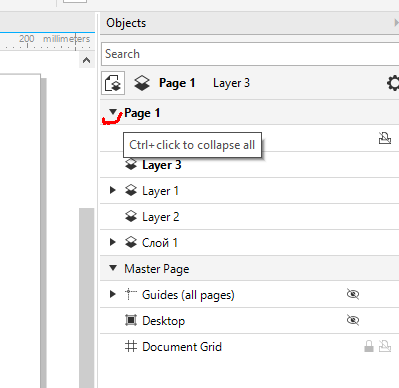Expand the Layer 1 node

coord(113,190)
